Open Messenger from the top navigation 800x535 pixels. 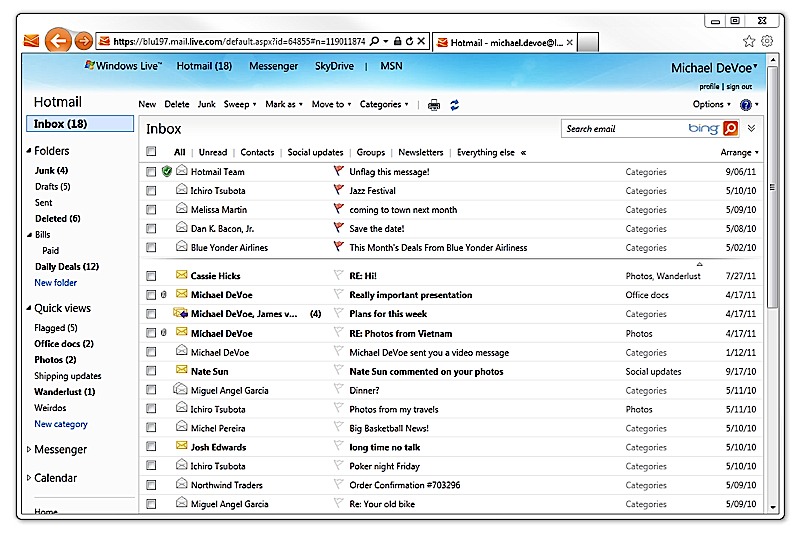[273, 66]
